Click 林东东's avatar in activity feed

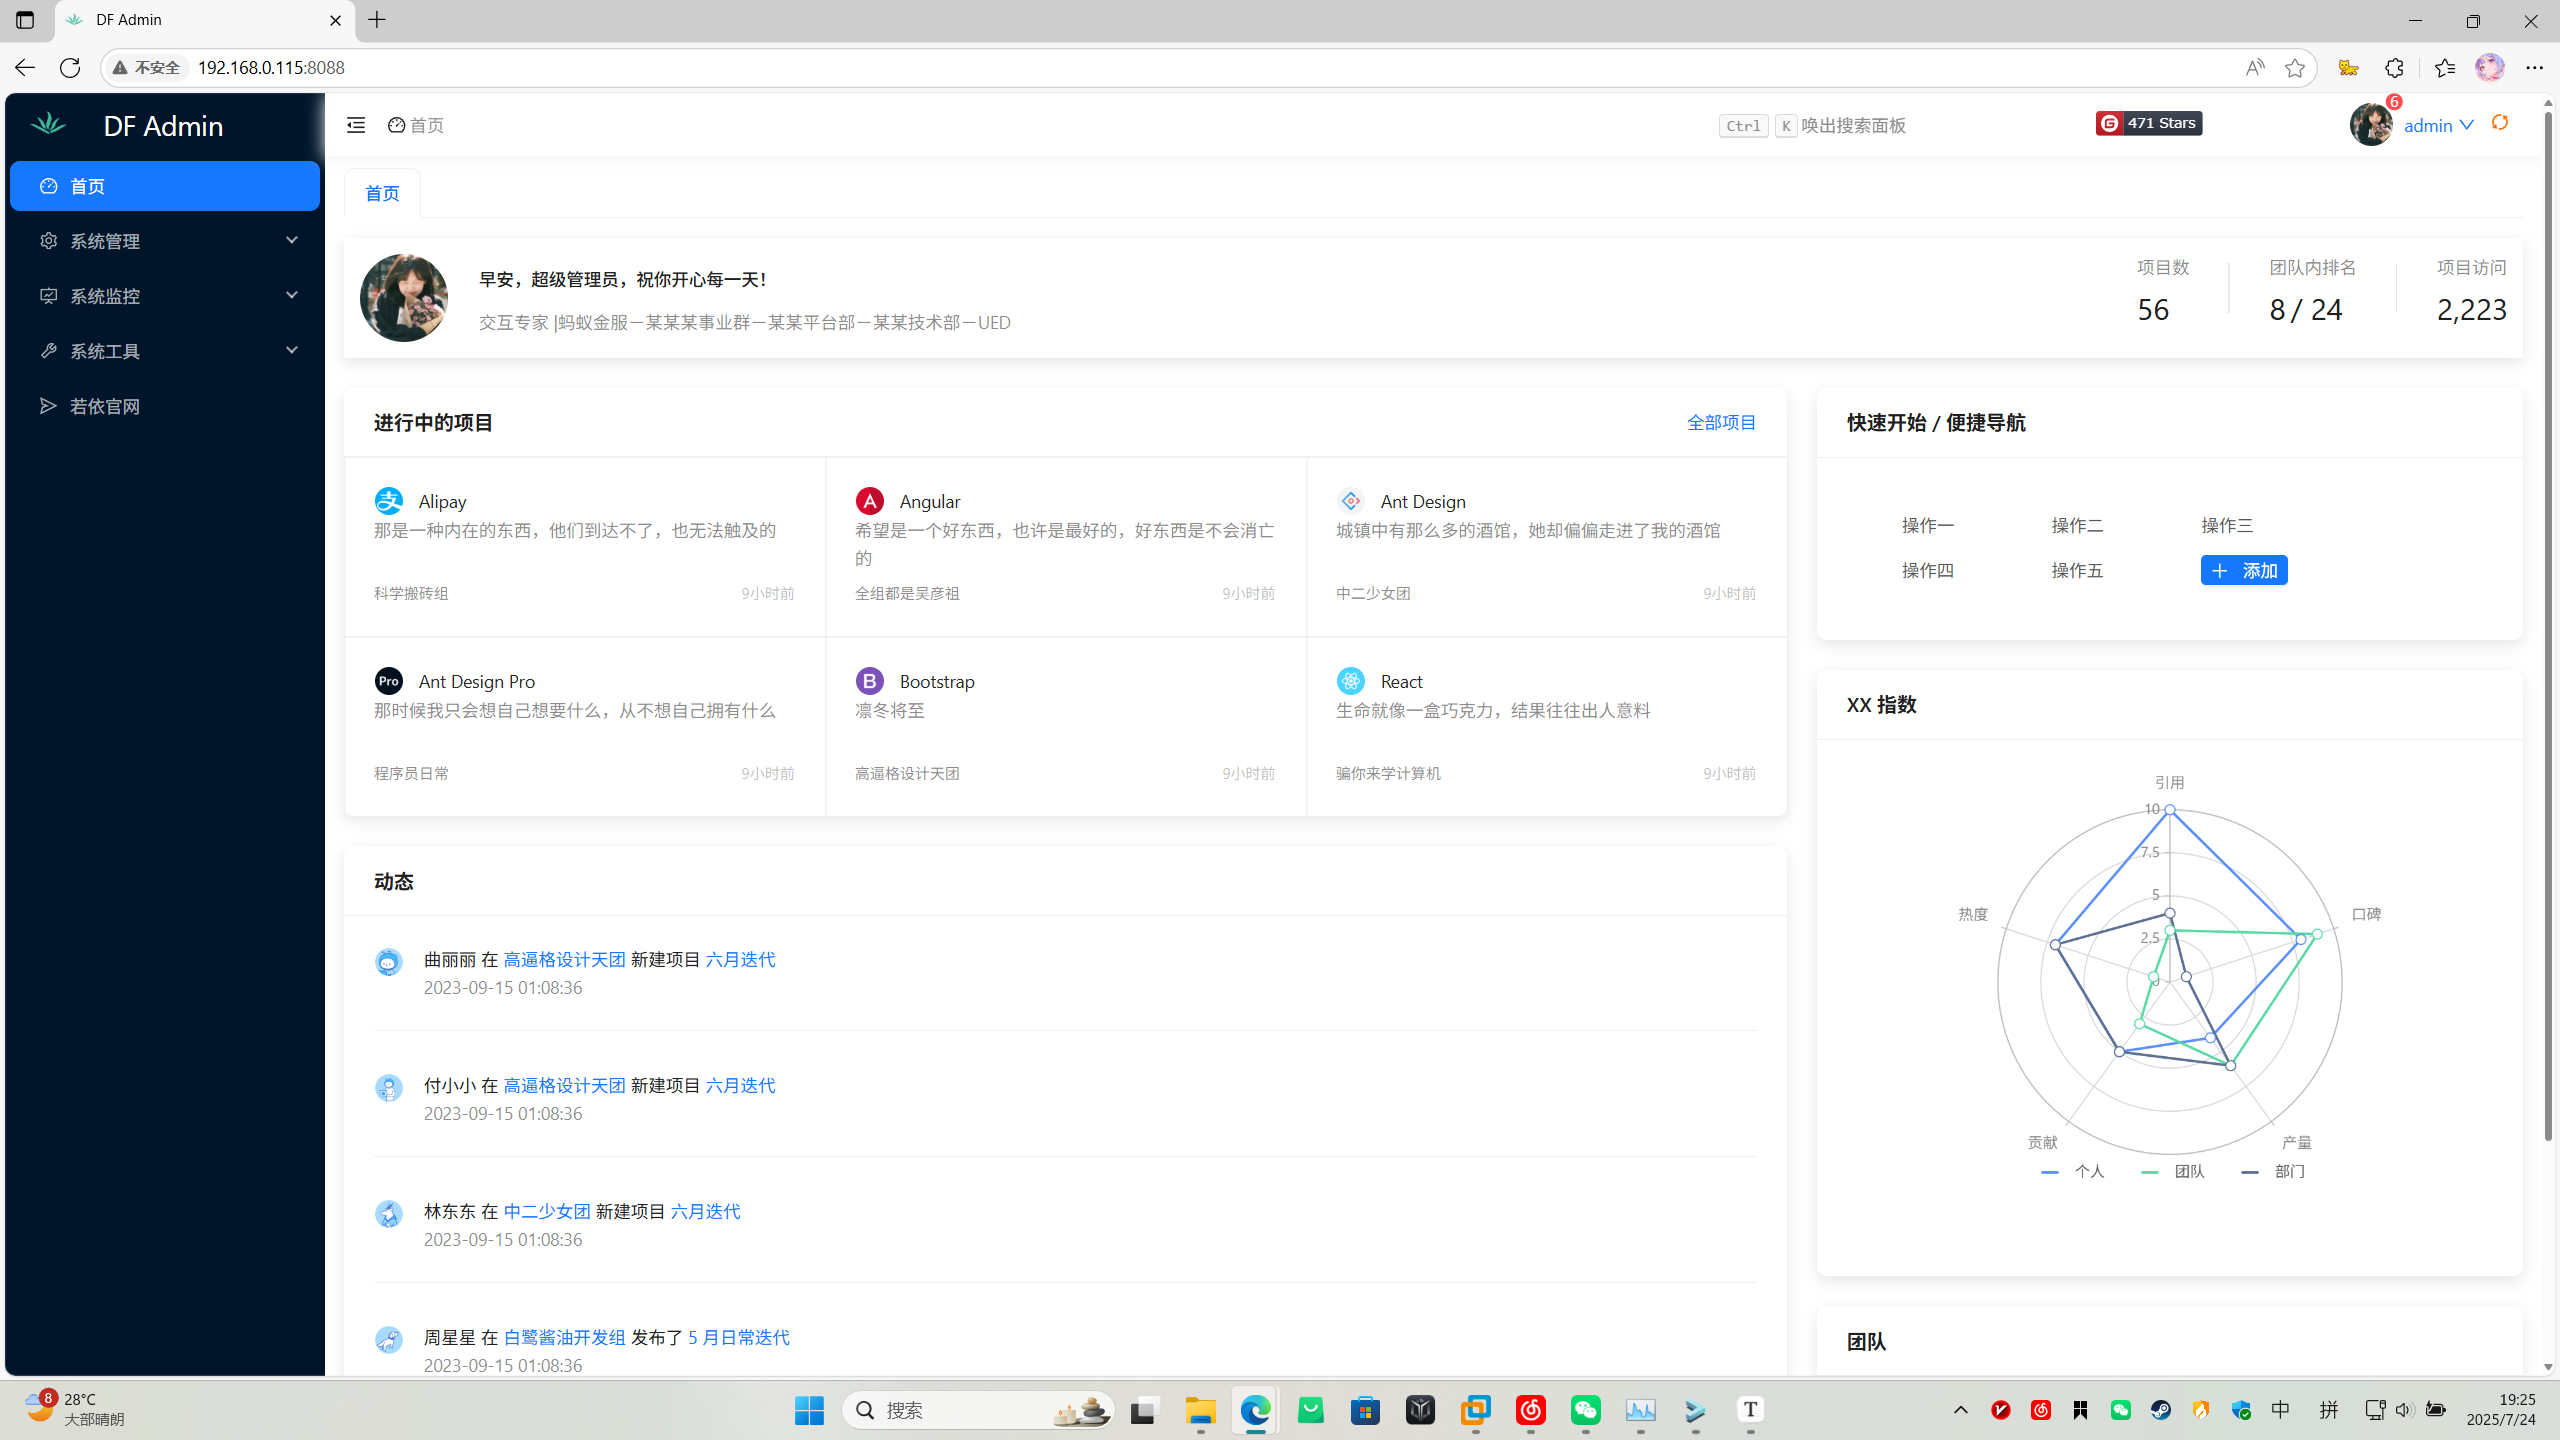click(389, 1214)
